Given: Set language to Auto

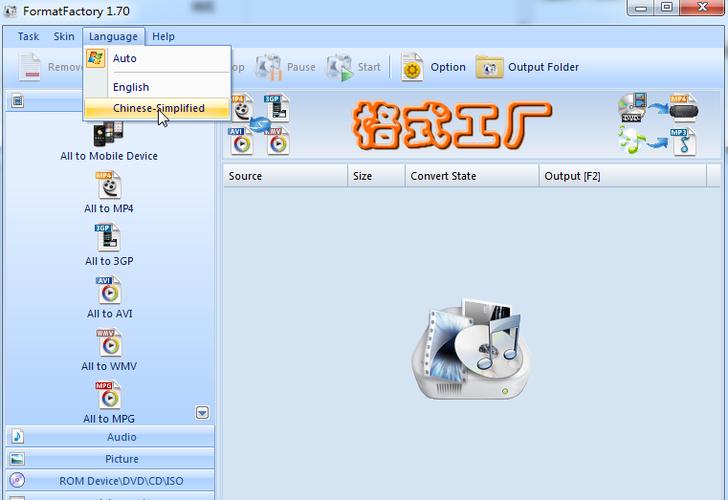Looking at the screenshot, I should [125, 58].
